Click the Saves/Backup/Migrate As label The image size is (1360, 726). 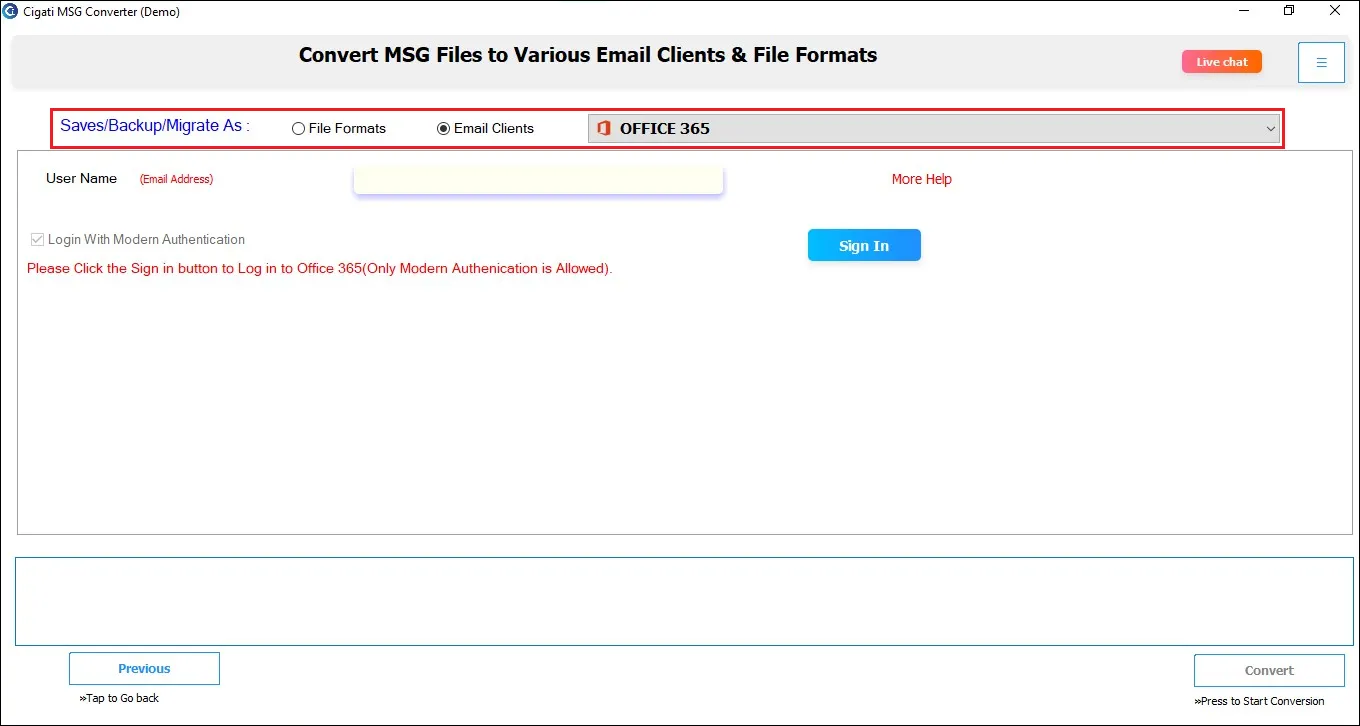click(x=155, y=126)
